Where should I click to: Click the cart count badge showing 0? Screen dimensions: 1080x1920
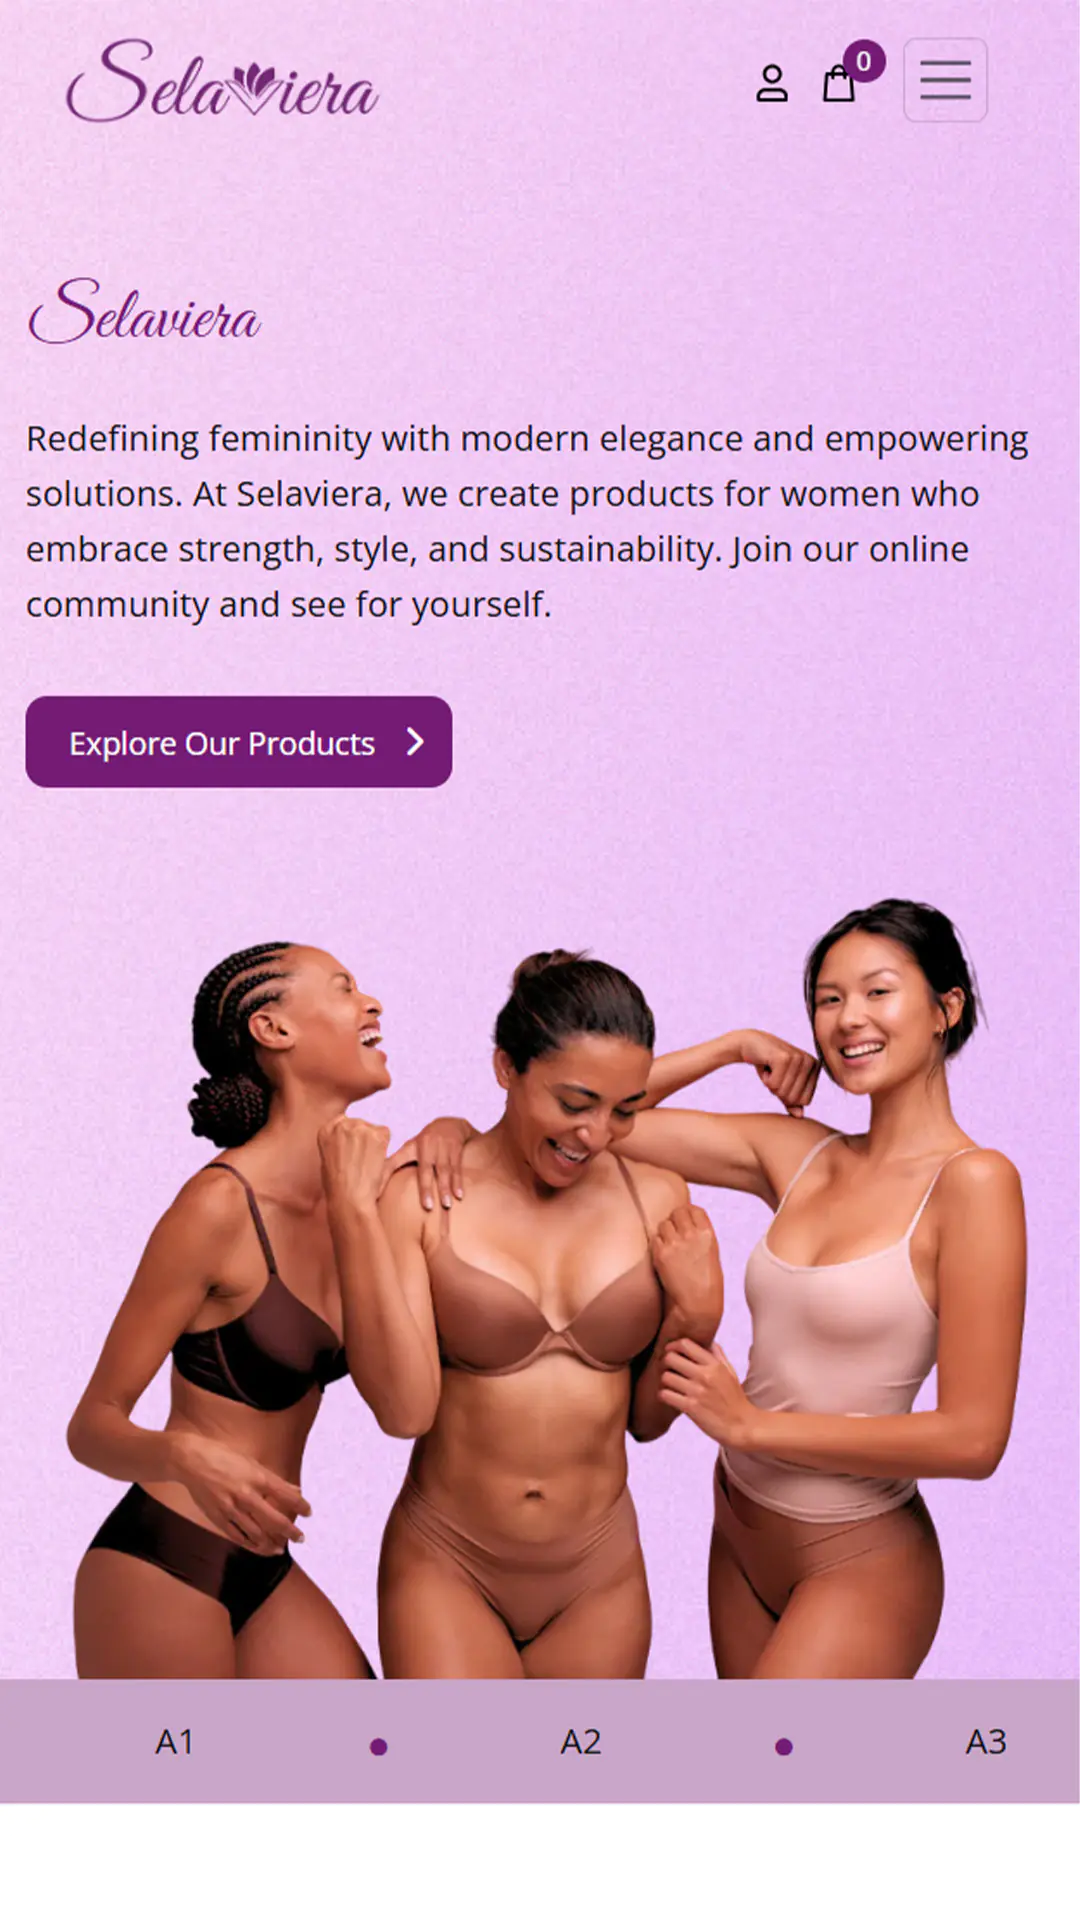(x=864, y=61)
